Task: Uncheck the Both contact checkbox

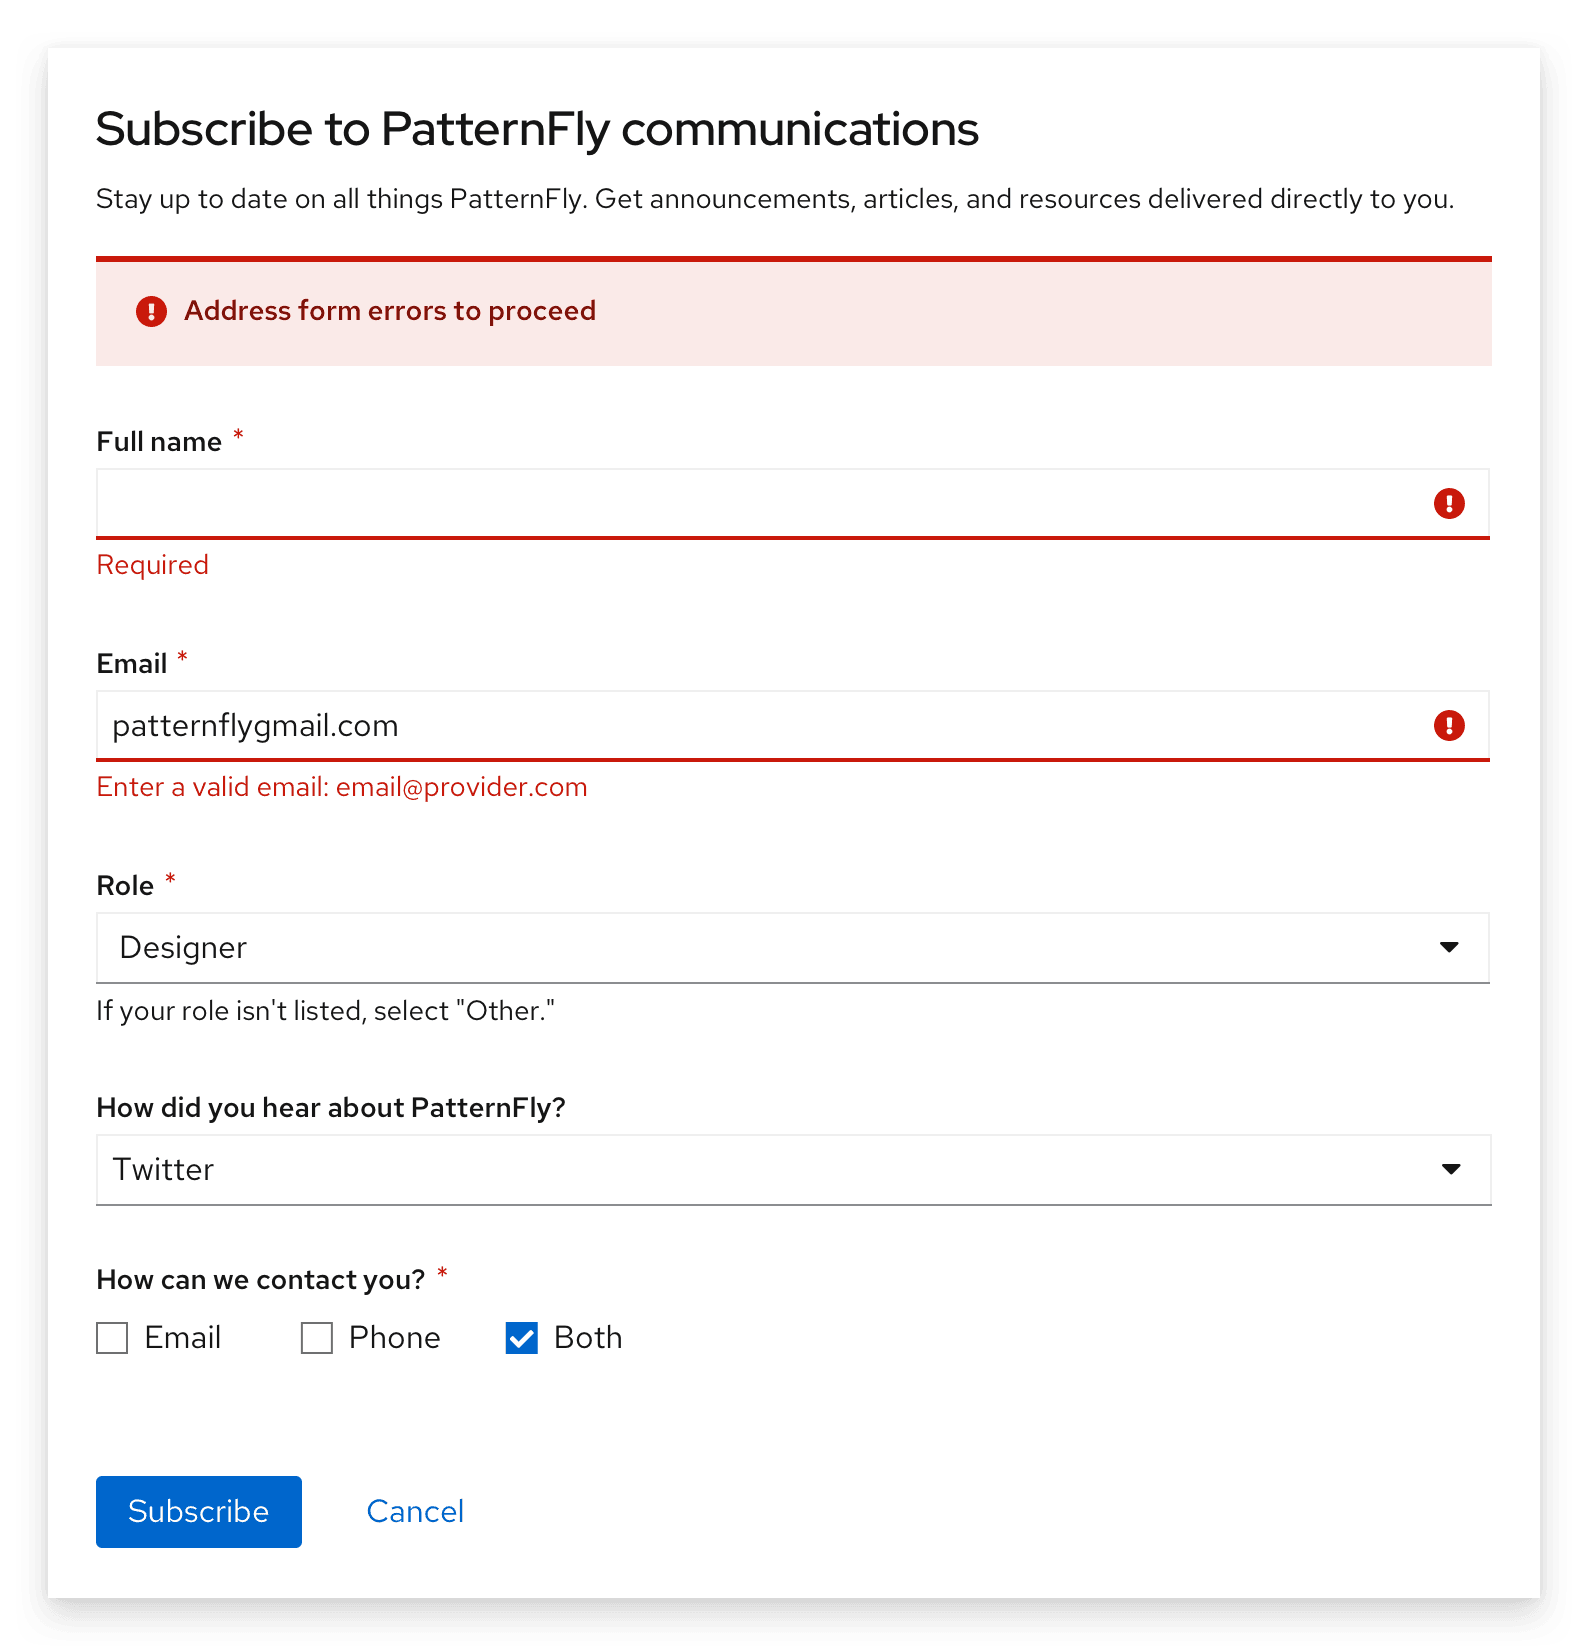Action: (x=522, y=1338)
